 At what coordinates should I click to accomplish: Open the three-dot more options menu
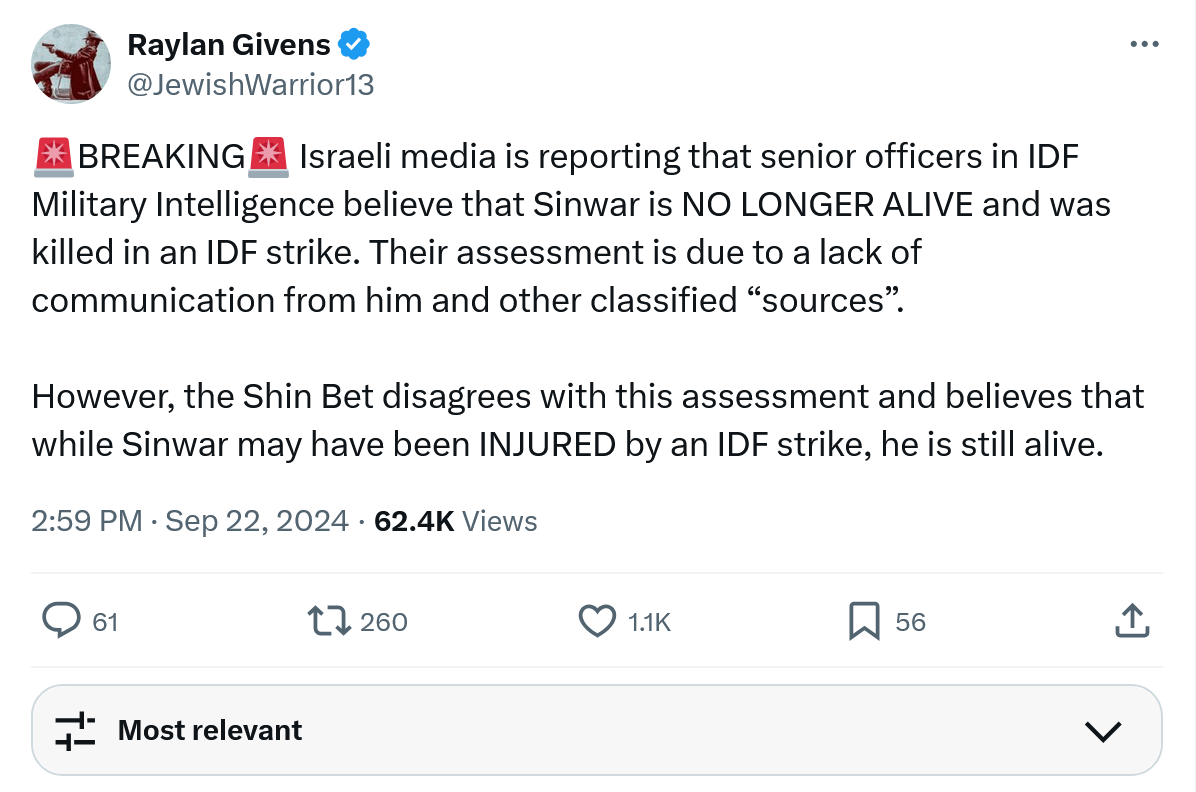point(1144,45)
